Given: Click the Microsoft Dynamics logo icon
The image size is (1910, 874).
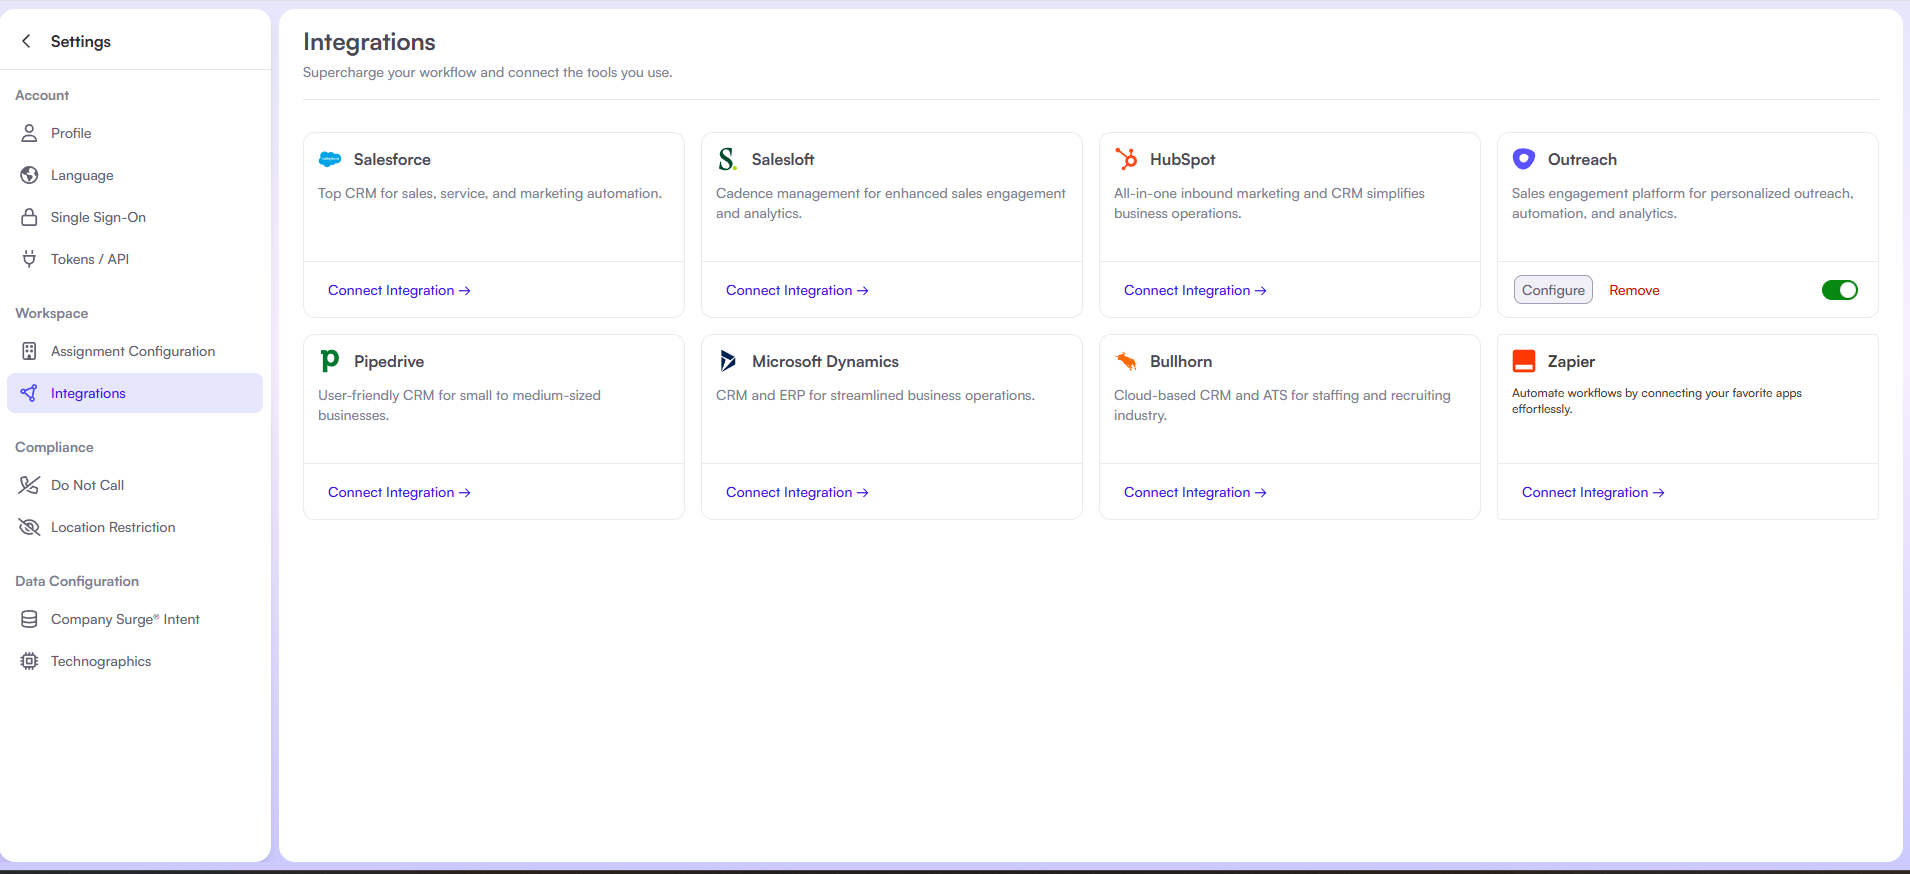Looking at the screenshot, I should pyautogui.click(x=728, y=361).
